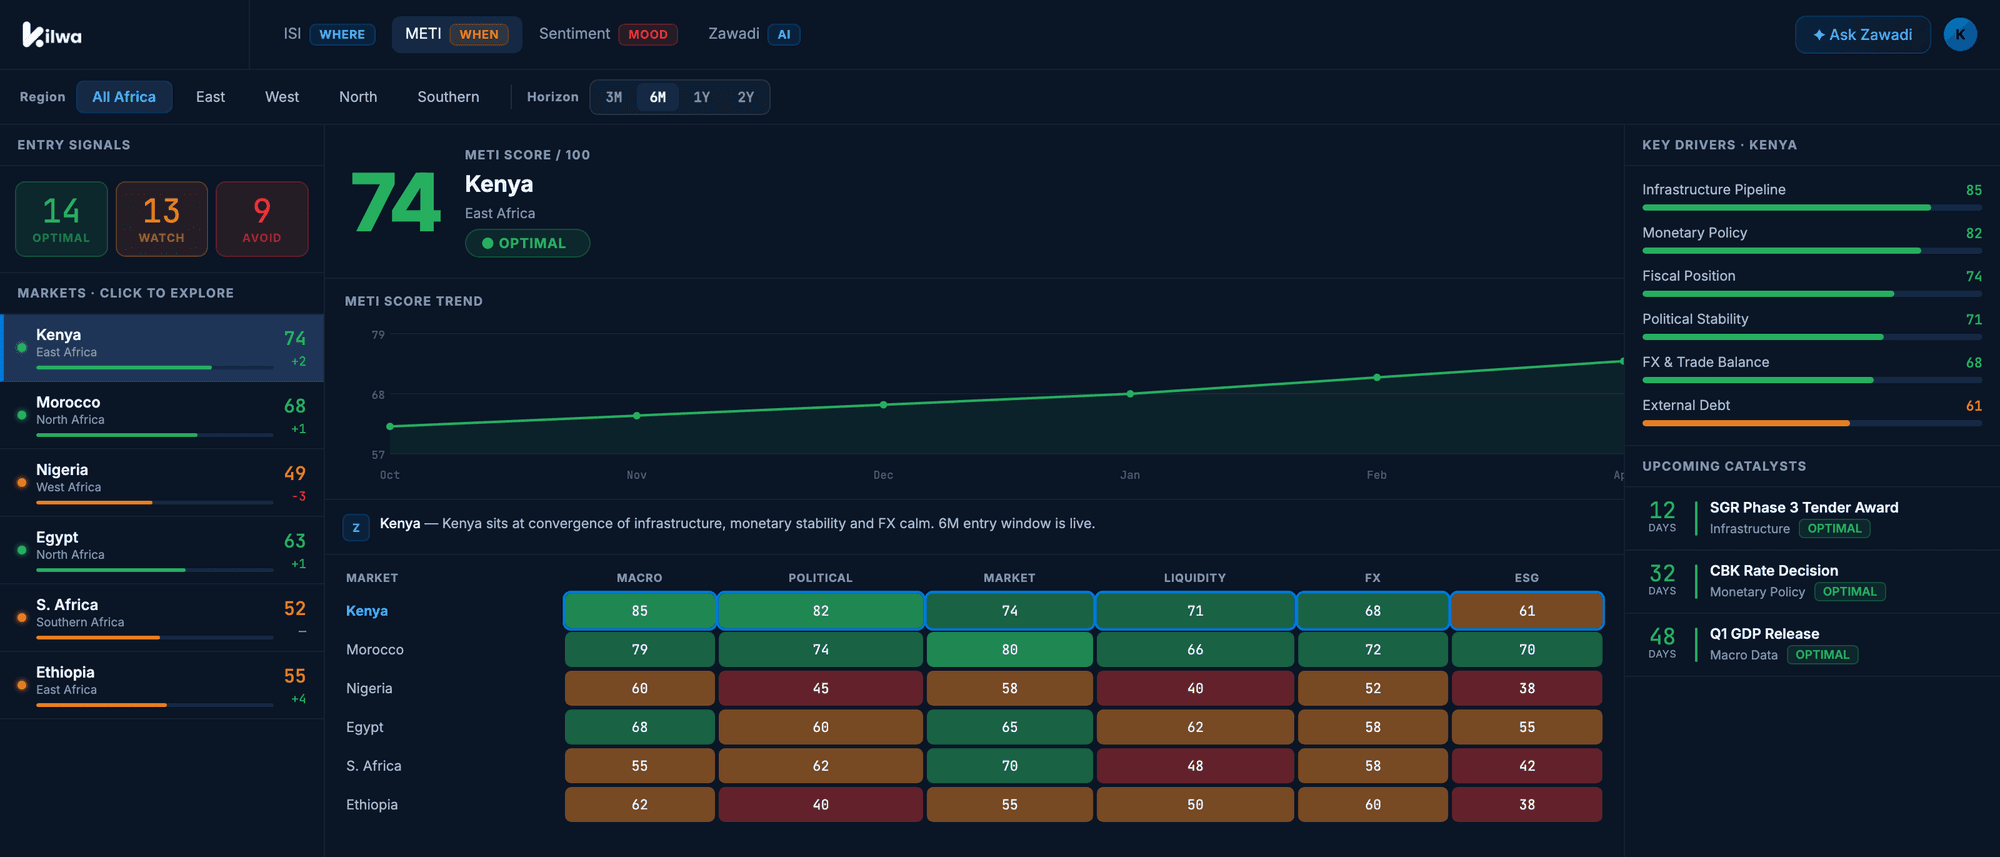The width and height of the screenshot is (2000, 857).
Task: Click the Zawadi Z icon beside Kenya summary
Action: click(x=356, y=527)
